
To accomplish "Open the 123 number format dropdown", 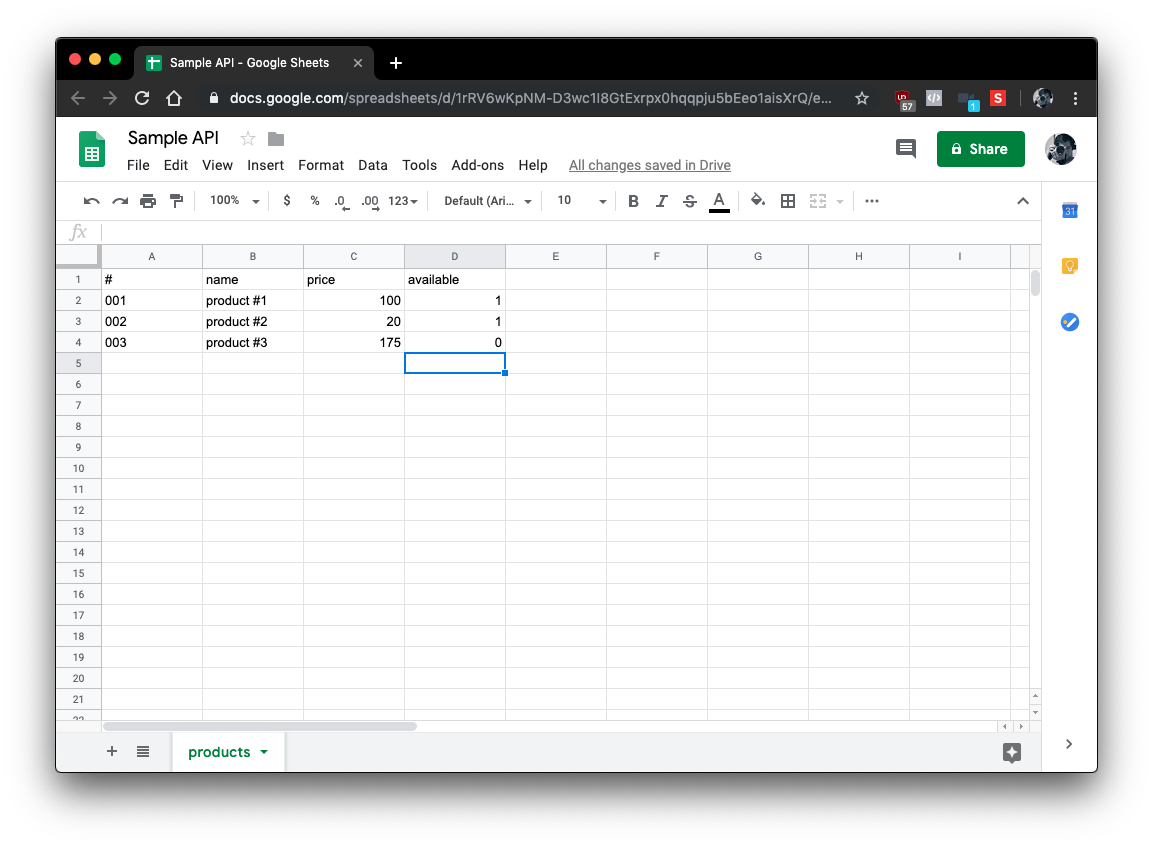I will tap(403, 201).
